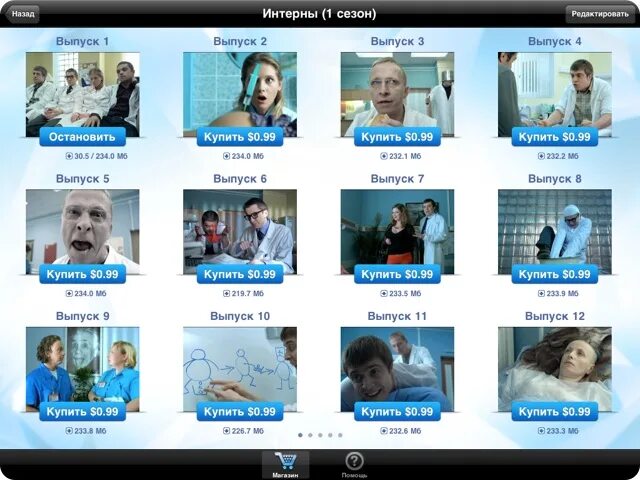Screen dimensions: 640x480
Task: Click download icon beside 232.2 Мб
Action: (541, 156)
